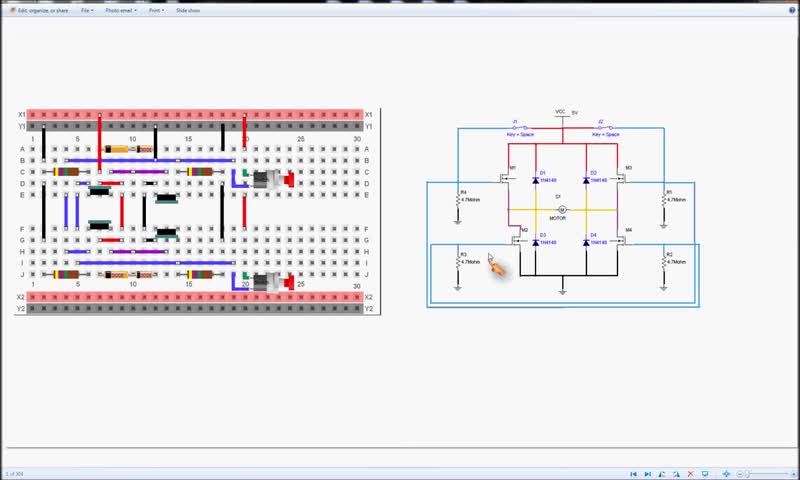
Task: Fit the photo to window
Action: 726,474
